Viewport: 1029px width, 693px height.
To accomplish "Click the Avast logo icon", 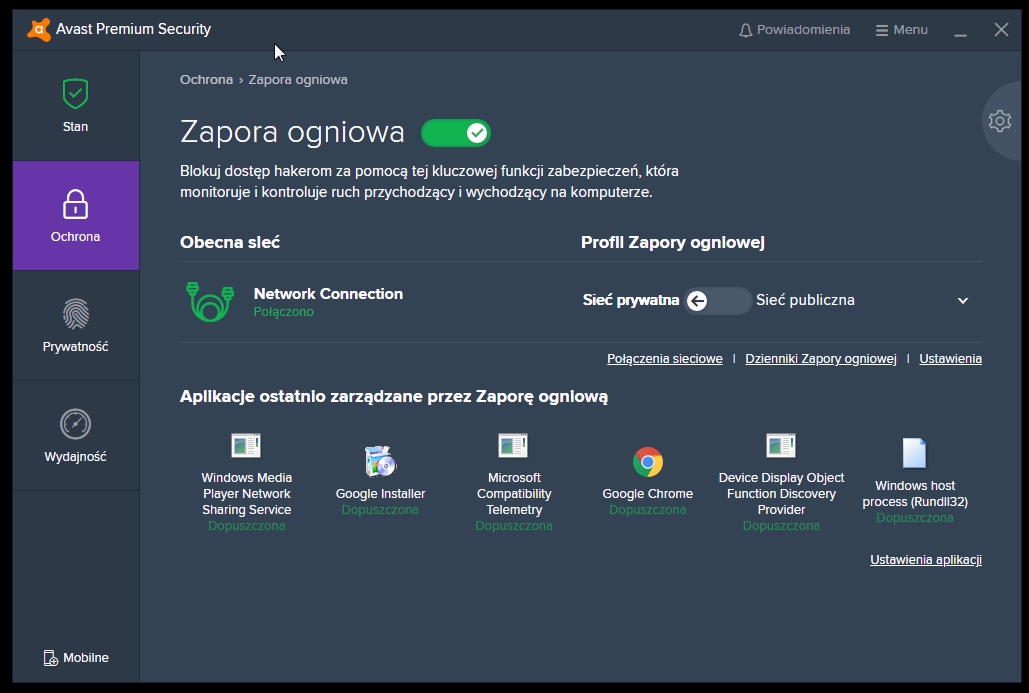I will pos(39,30).
